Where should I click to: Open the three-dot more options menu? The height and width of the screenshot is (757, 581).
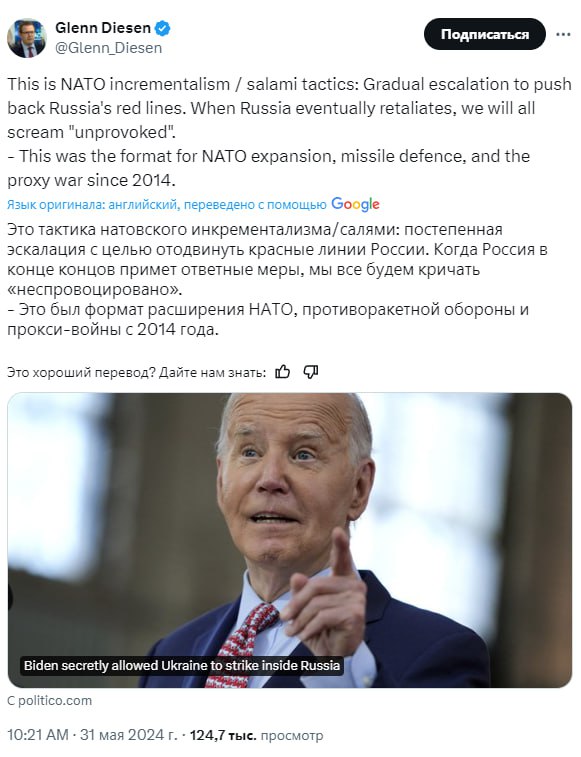tap(563, 34)
